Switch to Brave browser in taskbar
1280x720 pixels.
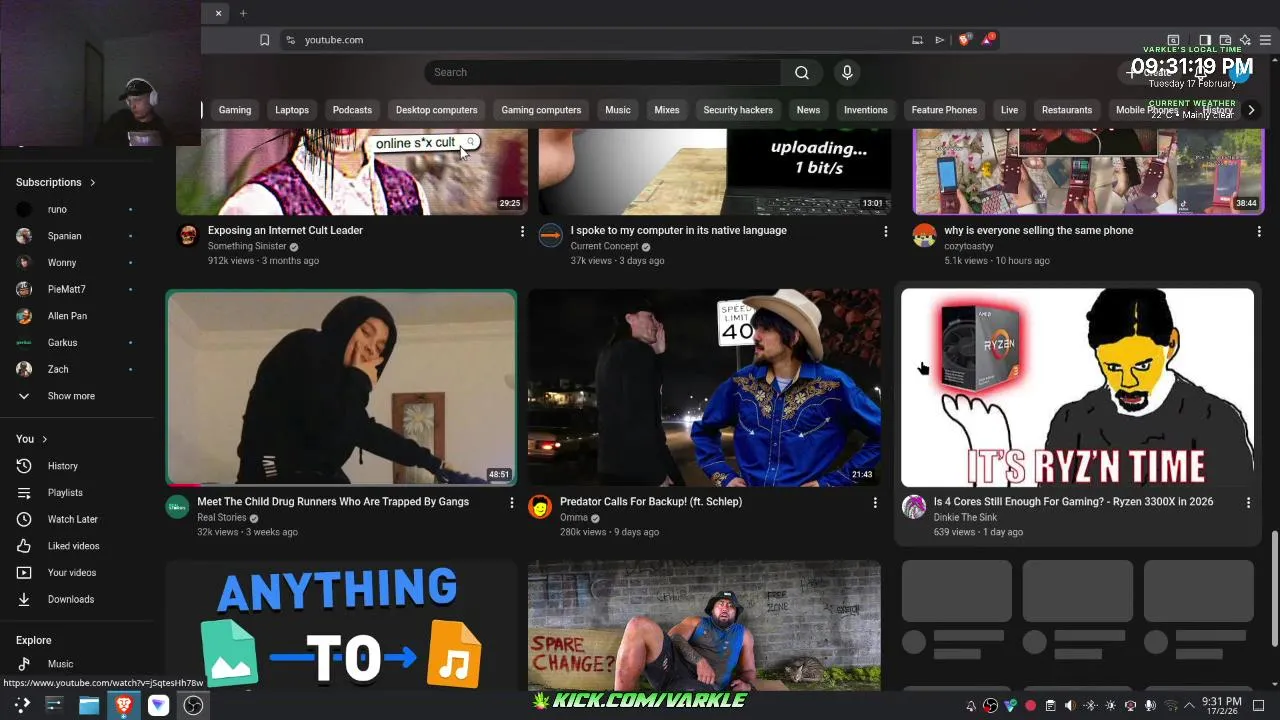click(124, 705)
